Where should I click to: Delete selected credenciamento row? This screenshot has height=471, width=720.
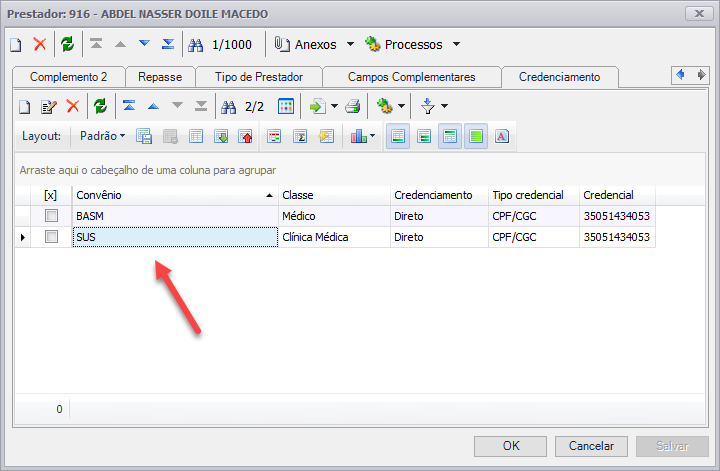point(73,107)
